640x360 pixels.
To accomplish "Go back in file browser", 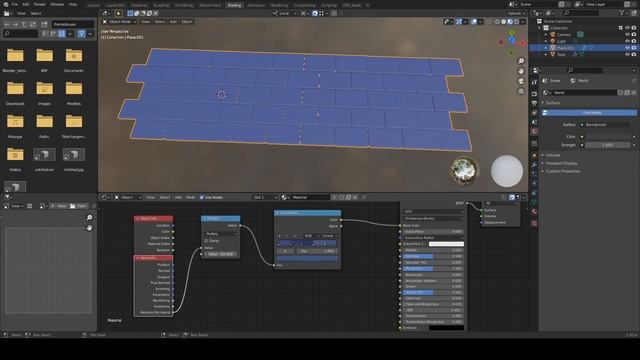I will (x=7, y=24).
